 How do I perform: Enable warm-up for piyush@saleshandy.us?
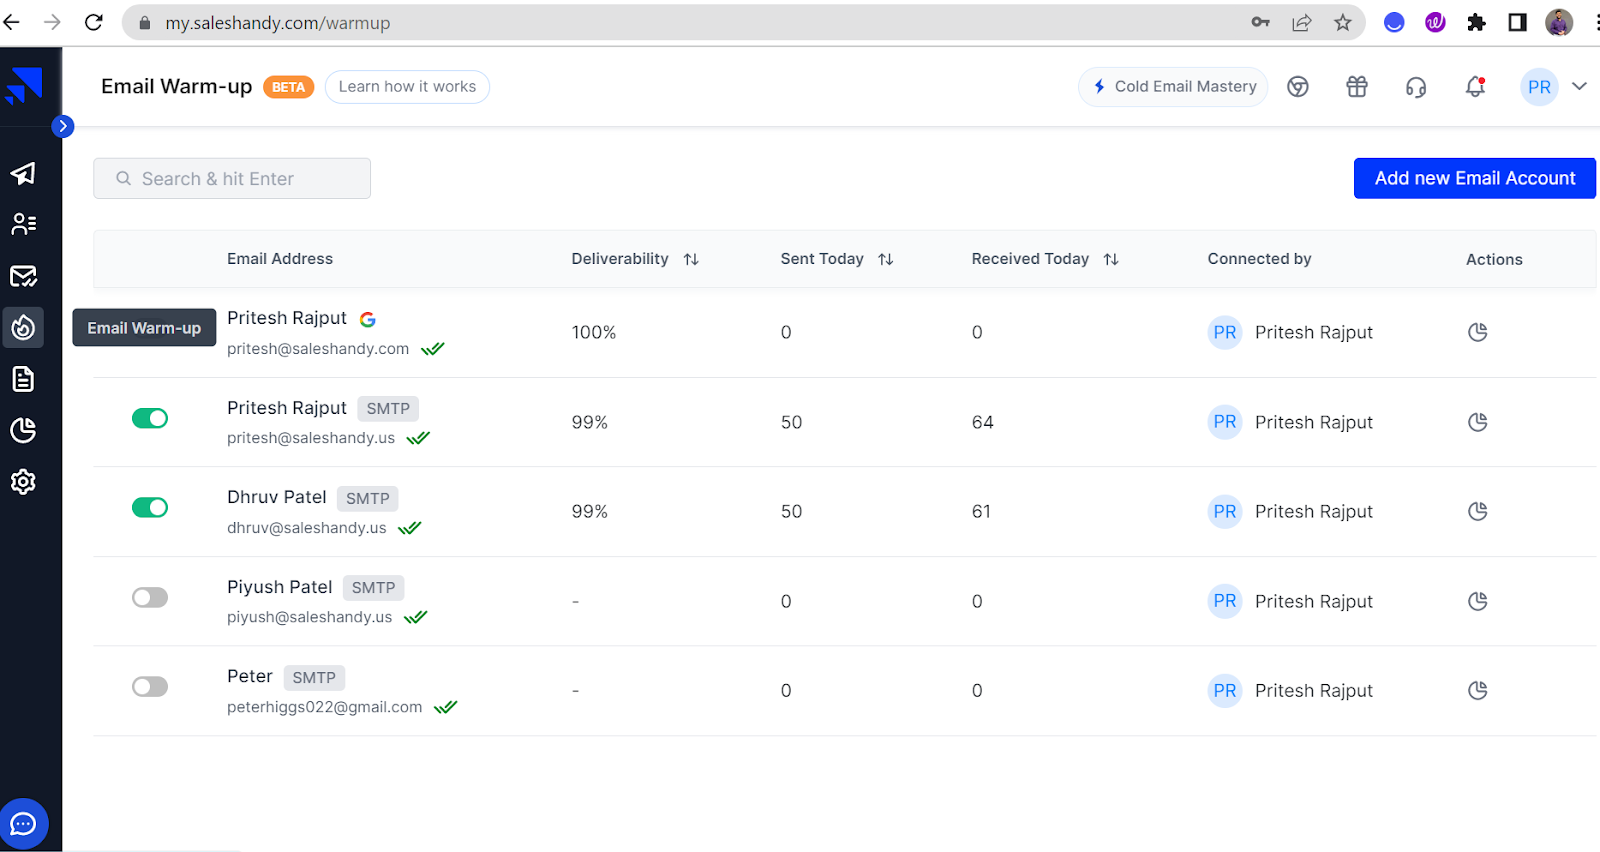150,597
